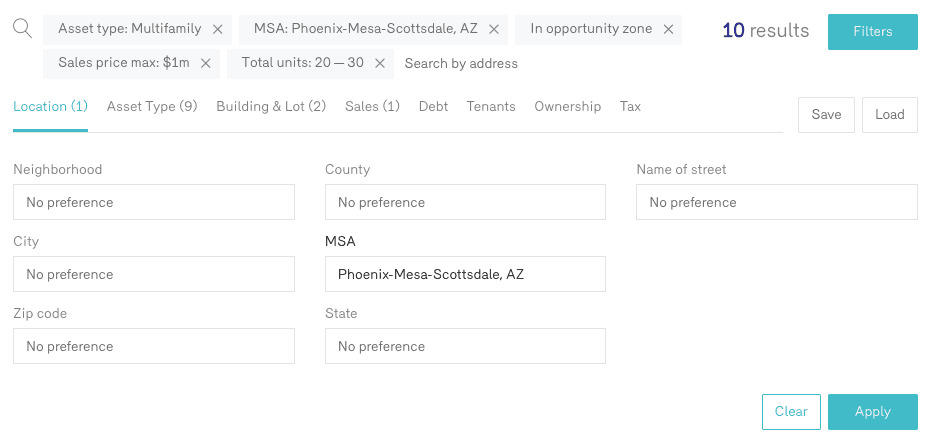The height and width of the screenshot is (442, 925).
Task: Remove the Total units 20—30 filter
Action: pos(379,64)
